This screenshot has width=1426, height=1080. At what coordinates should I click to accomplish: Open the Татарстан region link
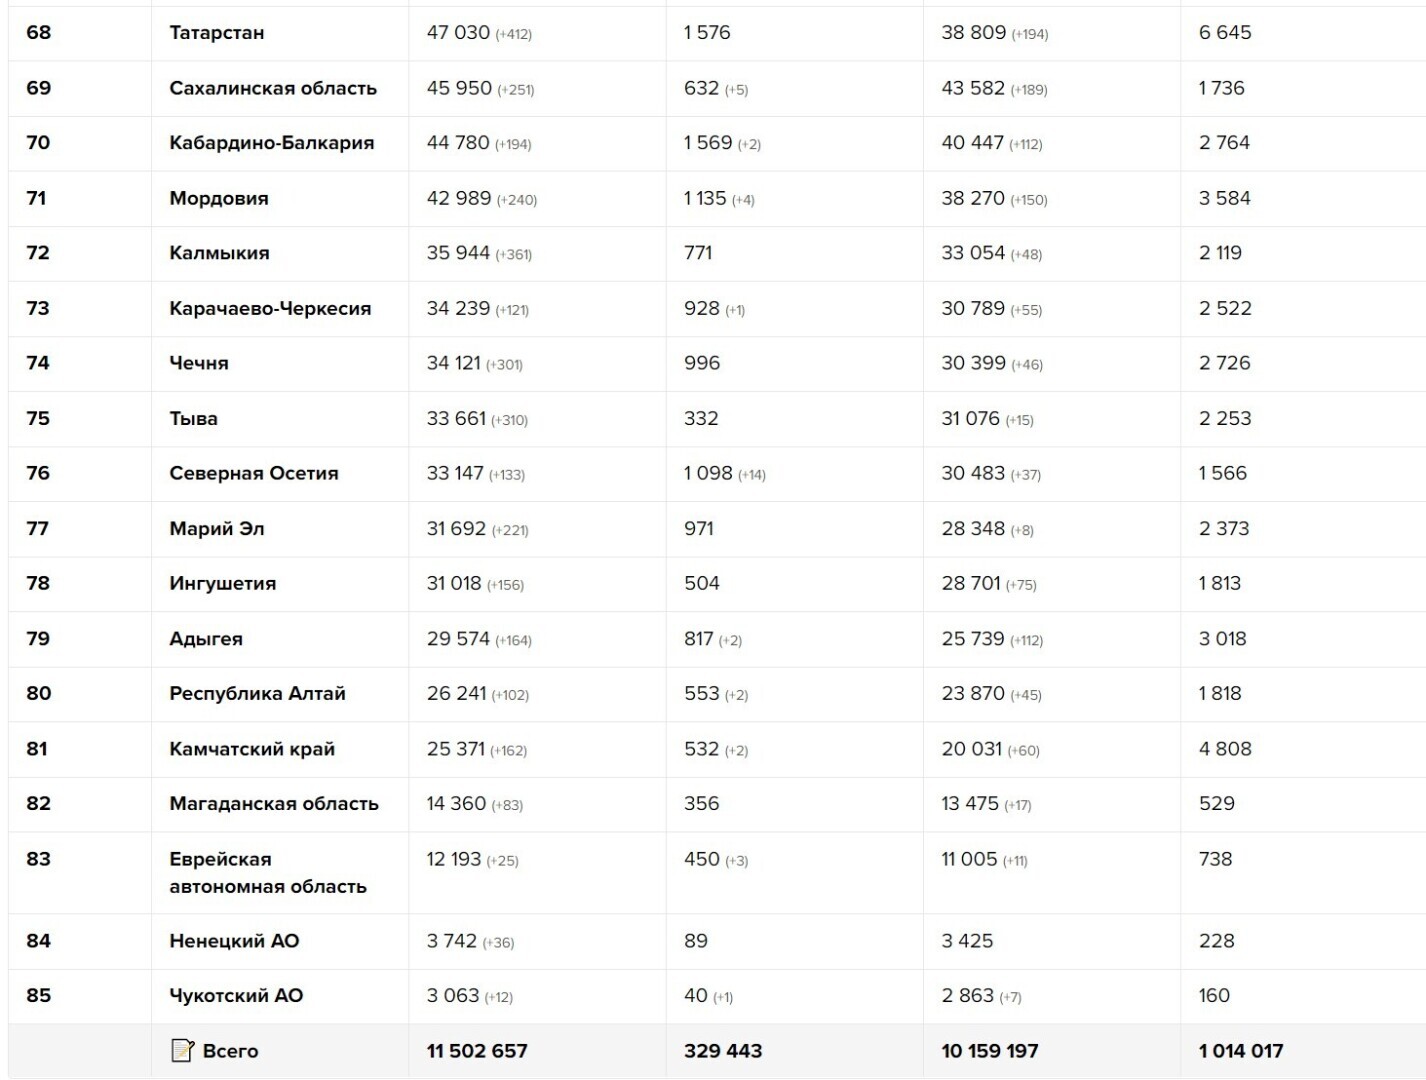pos(217,33)
